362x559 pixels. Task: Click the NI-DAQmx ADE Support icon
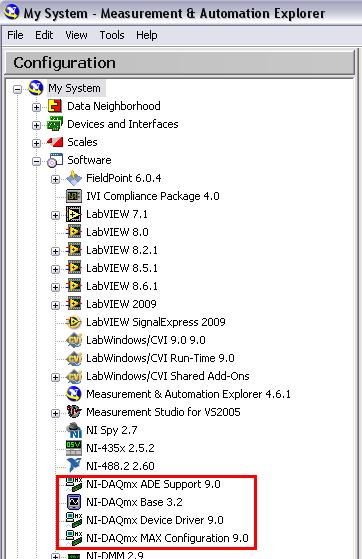pyautogui.click(x=74, y=484)
